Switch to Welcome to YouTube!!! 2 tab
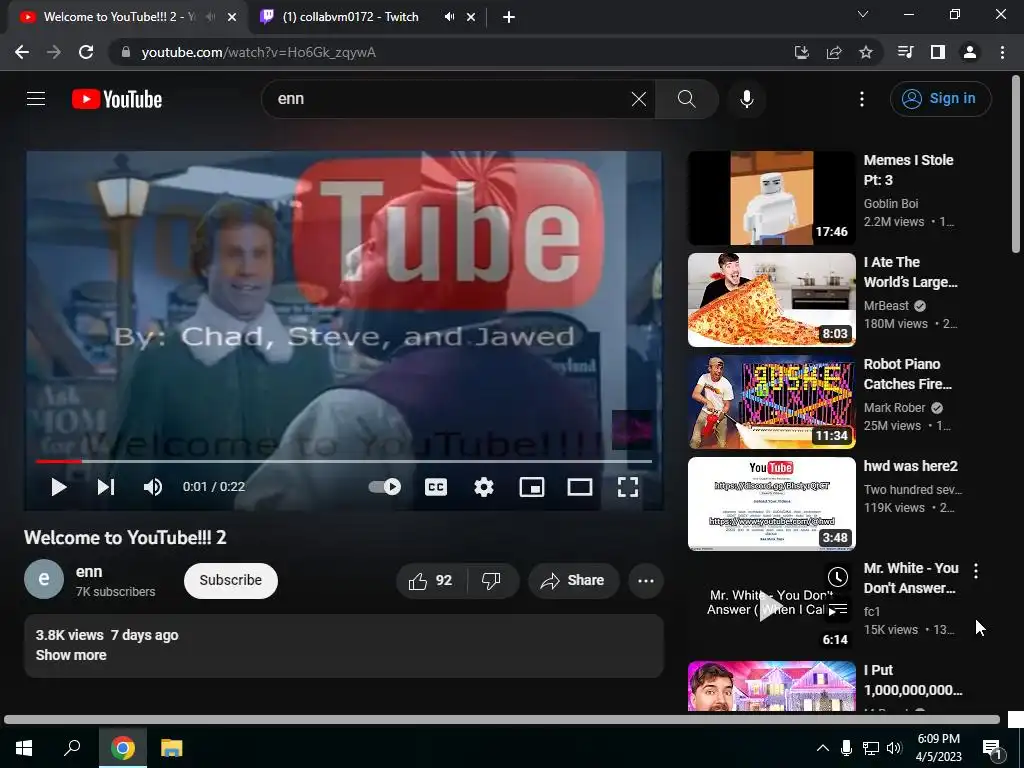Image resolution: width=1024 pixels, height=768 pixels. click(121, 17)
